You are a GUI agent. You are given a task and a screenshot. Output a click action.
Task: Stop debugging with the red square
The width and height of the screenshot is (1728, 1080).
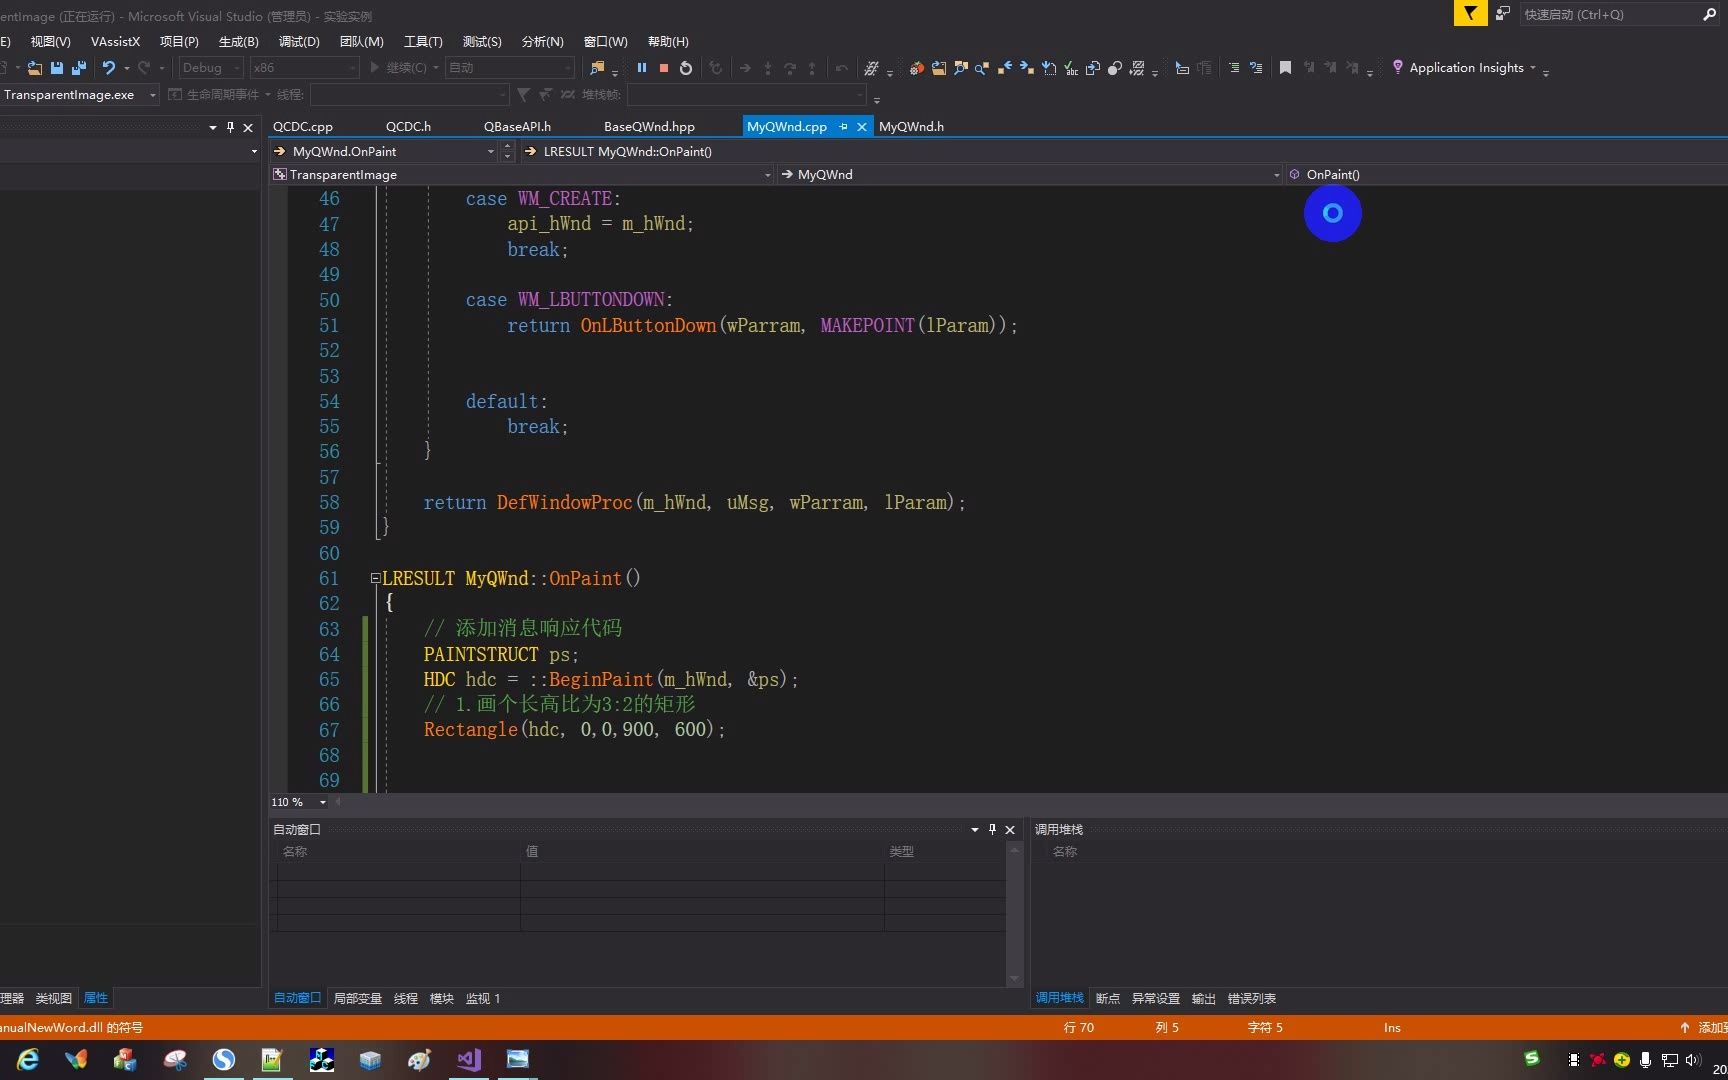click(664, 68)
